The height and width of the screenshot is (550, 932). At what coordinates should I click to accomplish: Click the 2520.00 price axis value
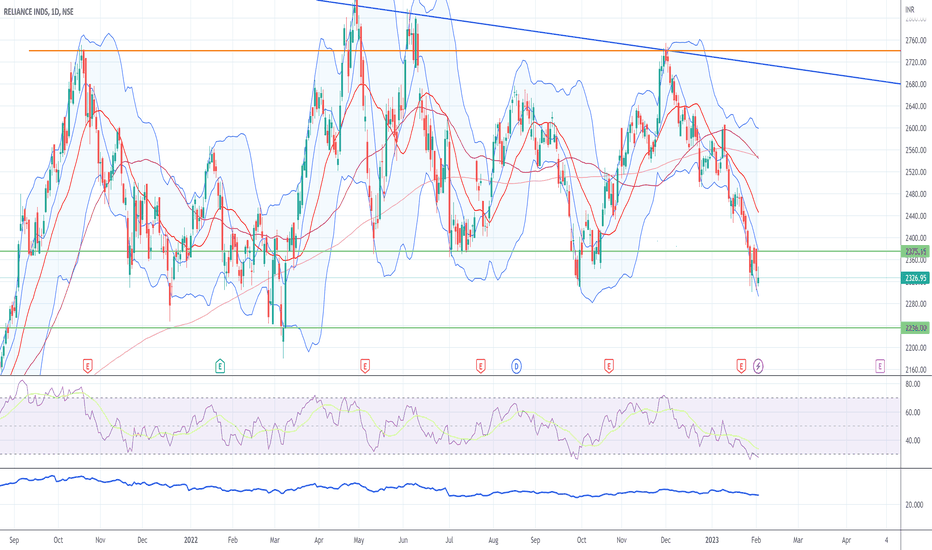click(916, 172)
